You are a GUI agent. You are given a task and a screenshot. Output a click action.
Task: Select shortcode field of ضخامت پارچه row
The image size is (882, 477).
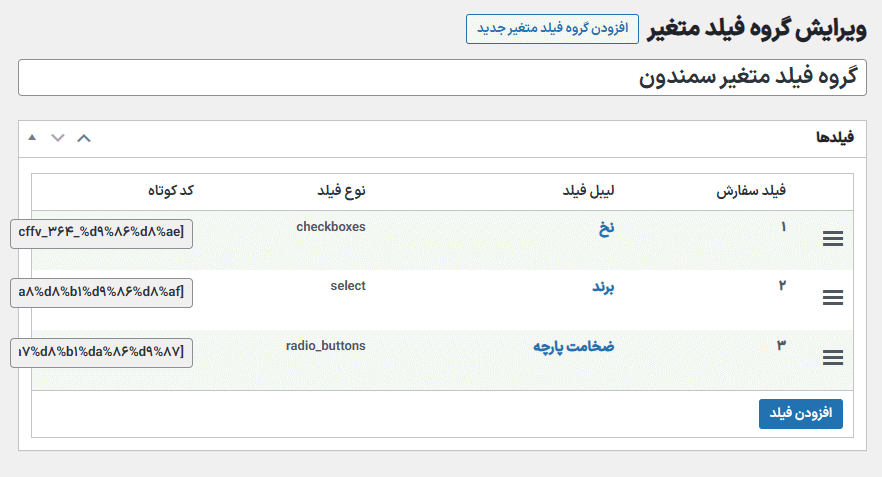pyautogui.click(x=101, y=353)
